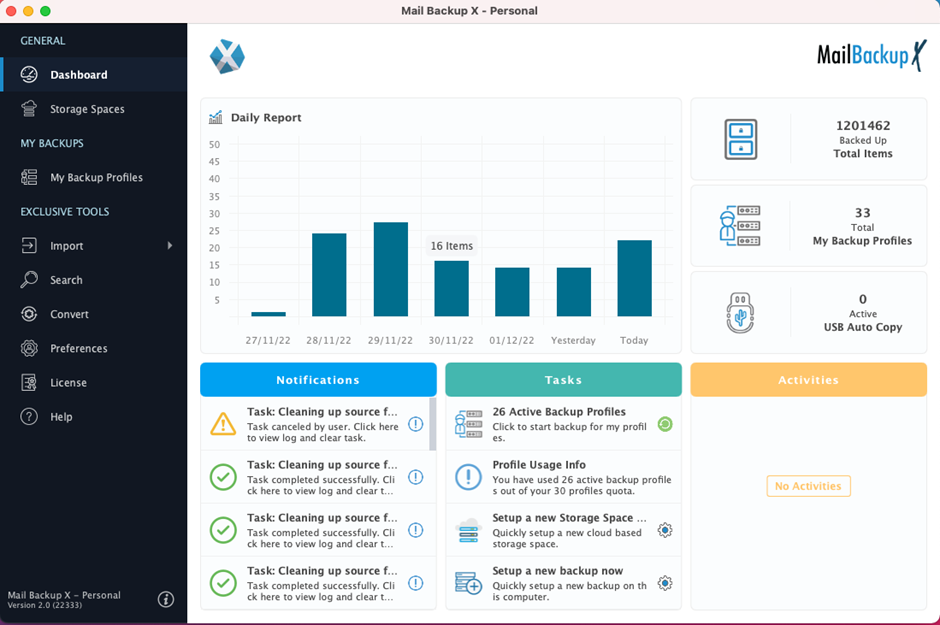
Task: Click the Tasks panel header
Action: pyautogui.click(x=564, y=379)
